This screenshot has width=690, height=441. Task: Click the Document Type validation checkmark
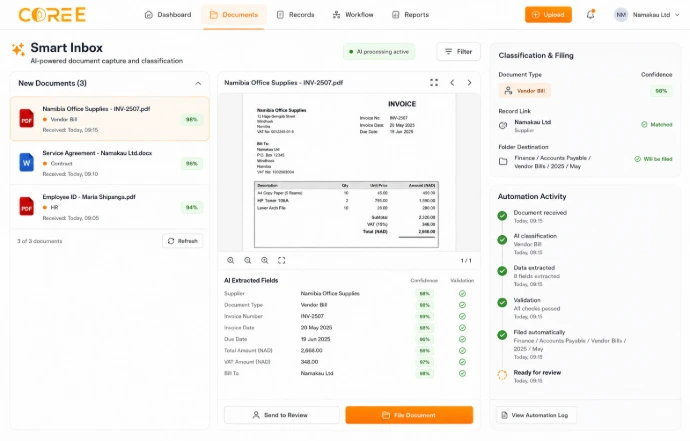pos(462,305)
